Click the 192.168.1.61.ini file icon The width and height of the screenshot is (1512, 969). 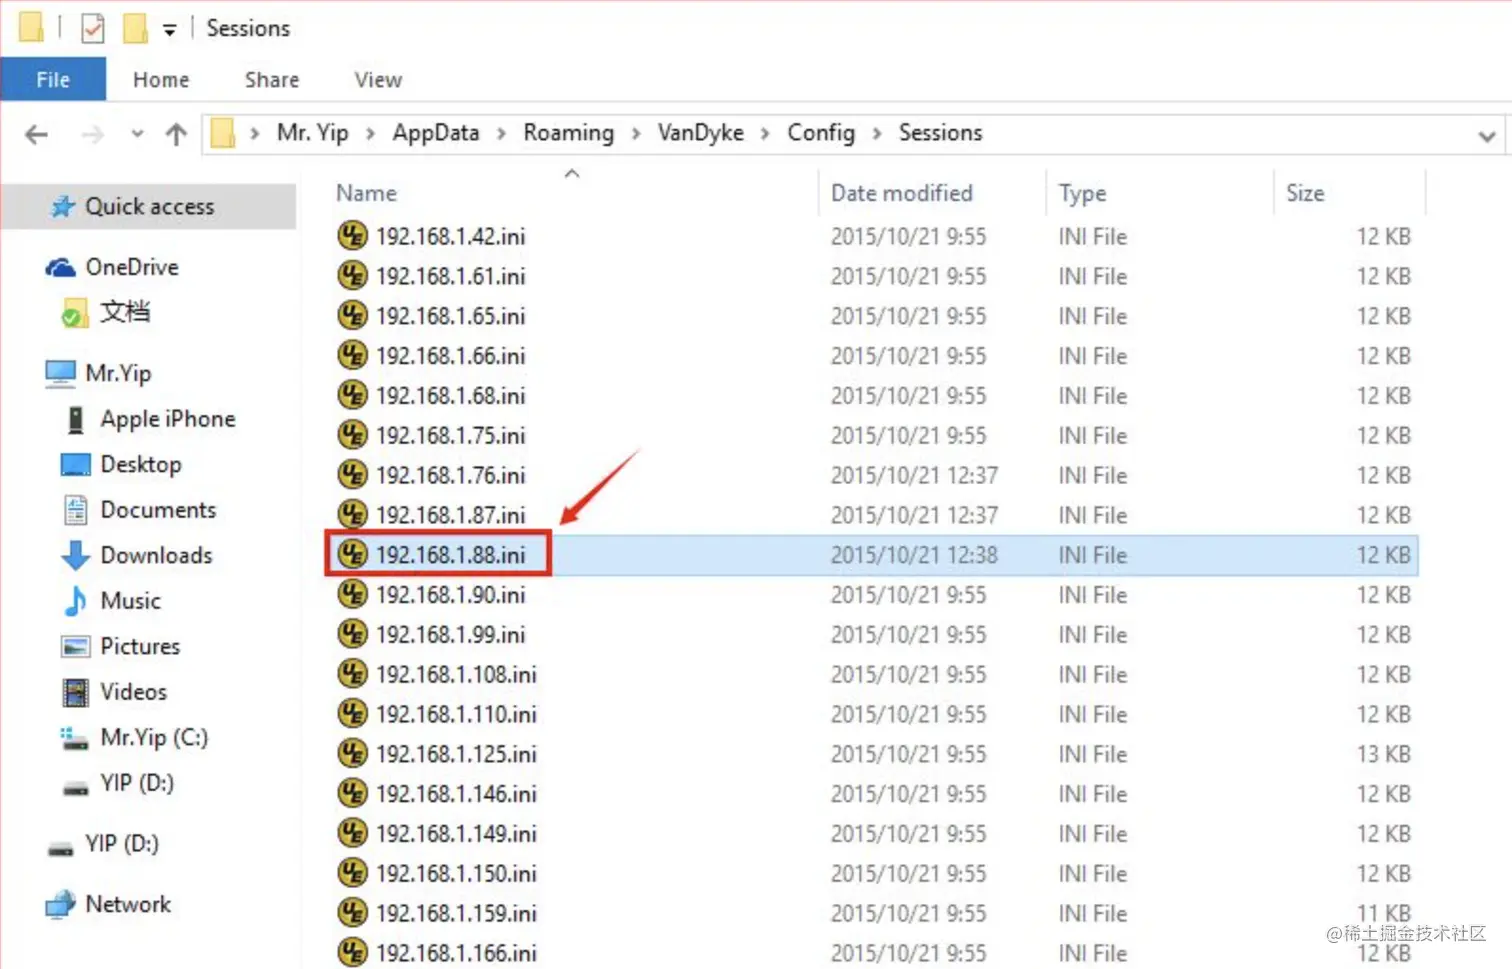[x=352, y=276]
